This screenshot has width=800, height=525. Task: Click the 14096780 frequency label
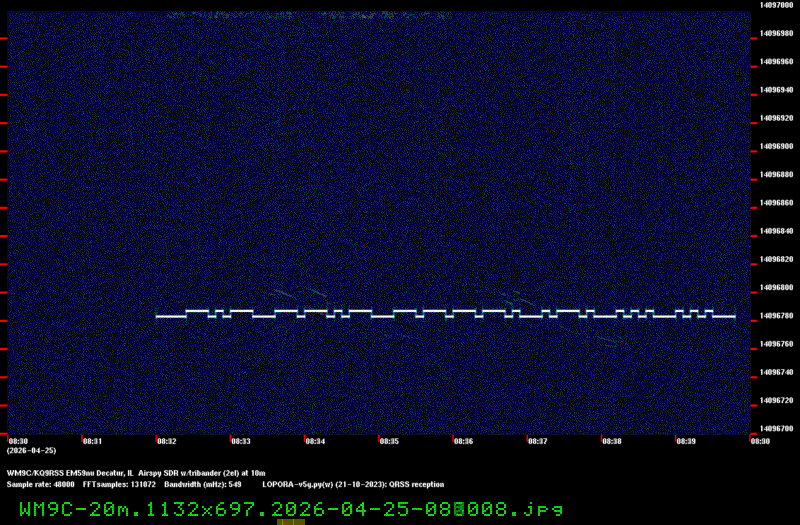pyautogui.click(x=777, y=316)
